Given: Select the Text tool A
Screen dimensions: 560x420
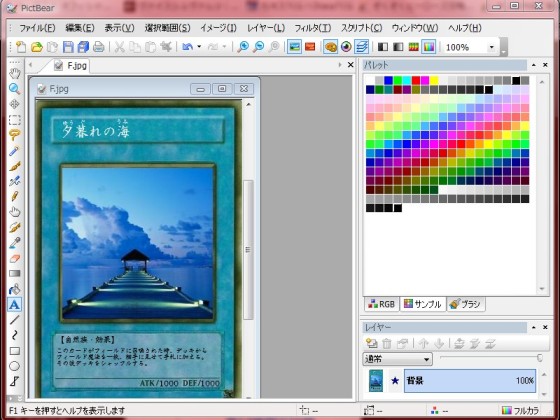Looking at the screenshot, I should 14,305.
